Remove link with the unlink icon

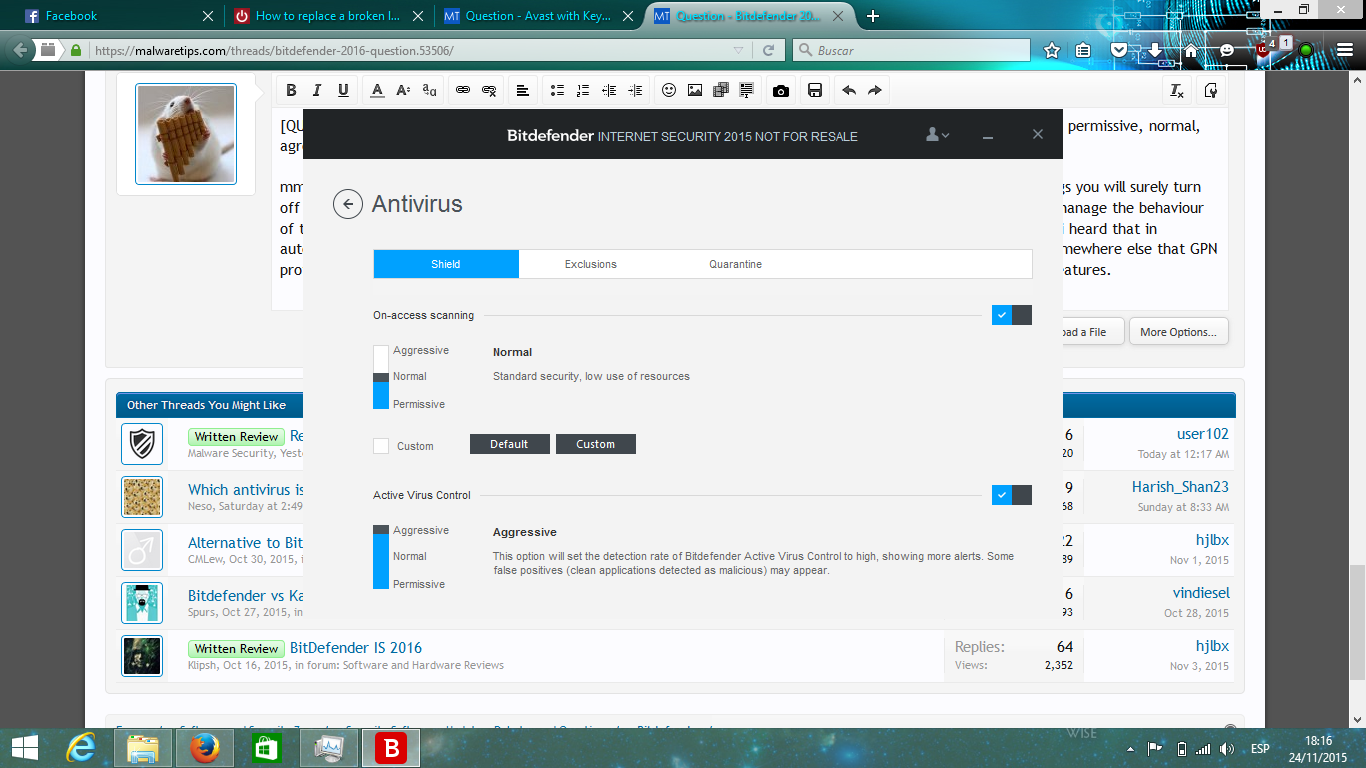pos(489,90)
